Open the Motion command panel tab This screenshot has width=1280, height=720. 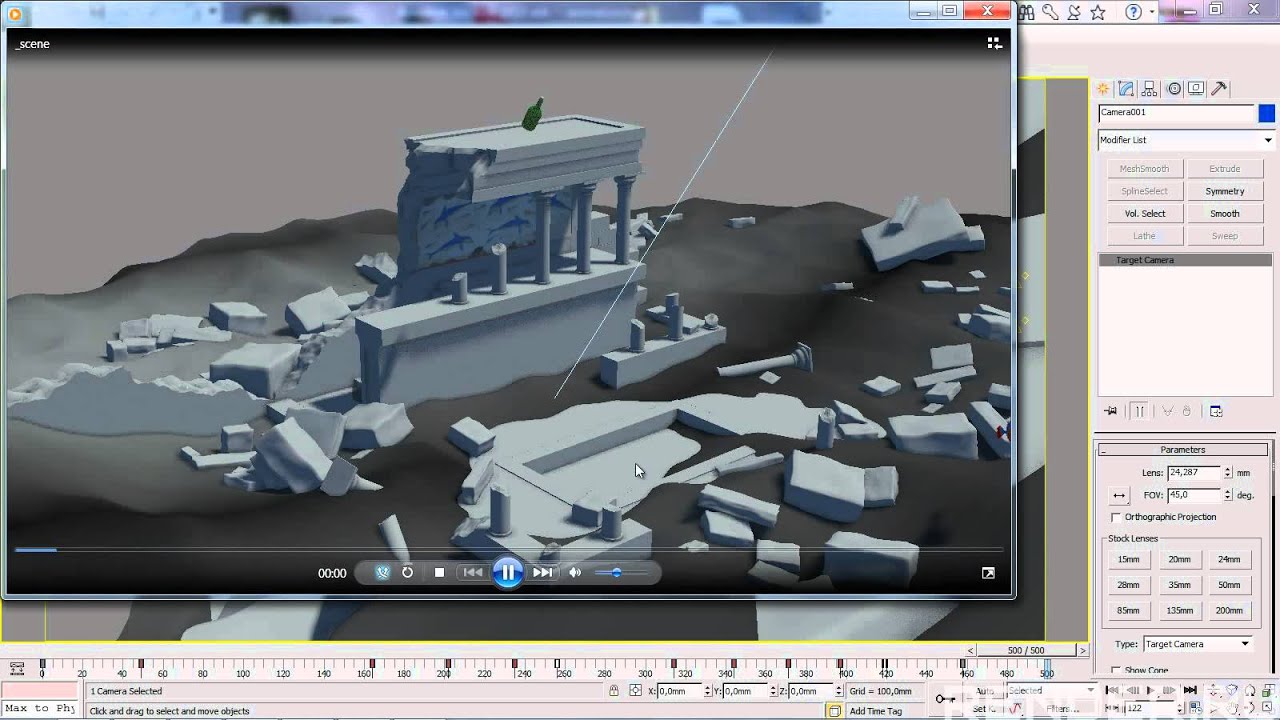1174,88
